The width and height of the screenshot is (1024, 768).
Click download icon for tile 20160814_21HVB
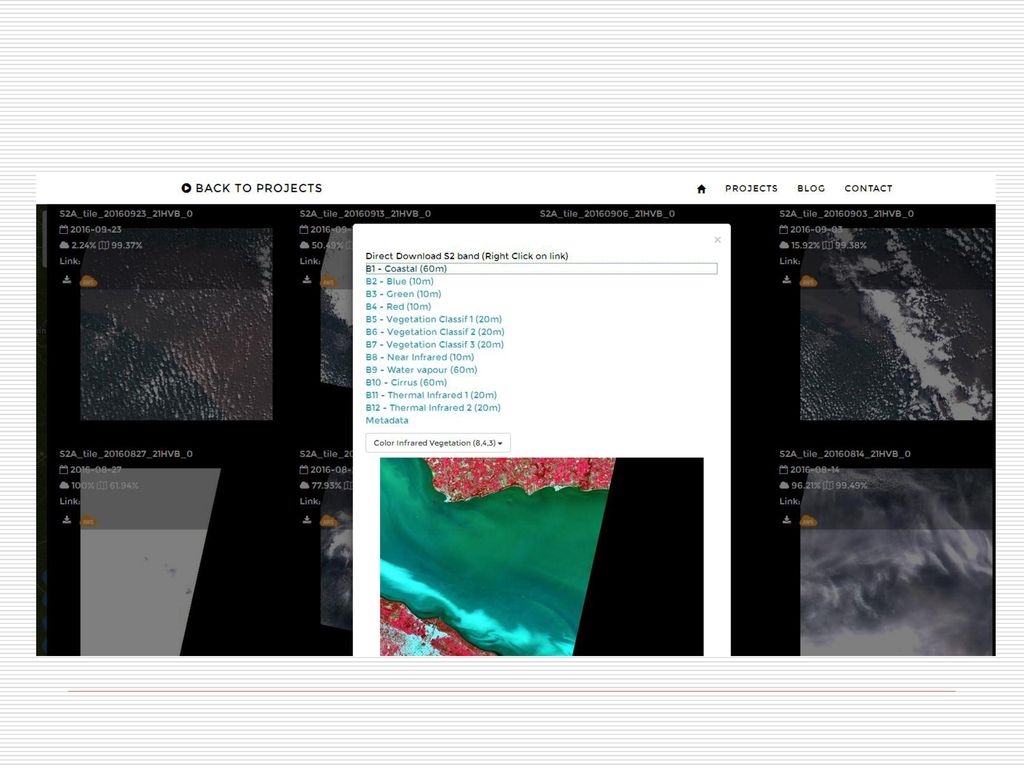pyautogui.click(x=786, y=520)
